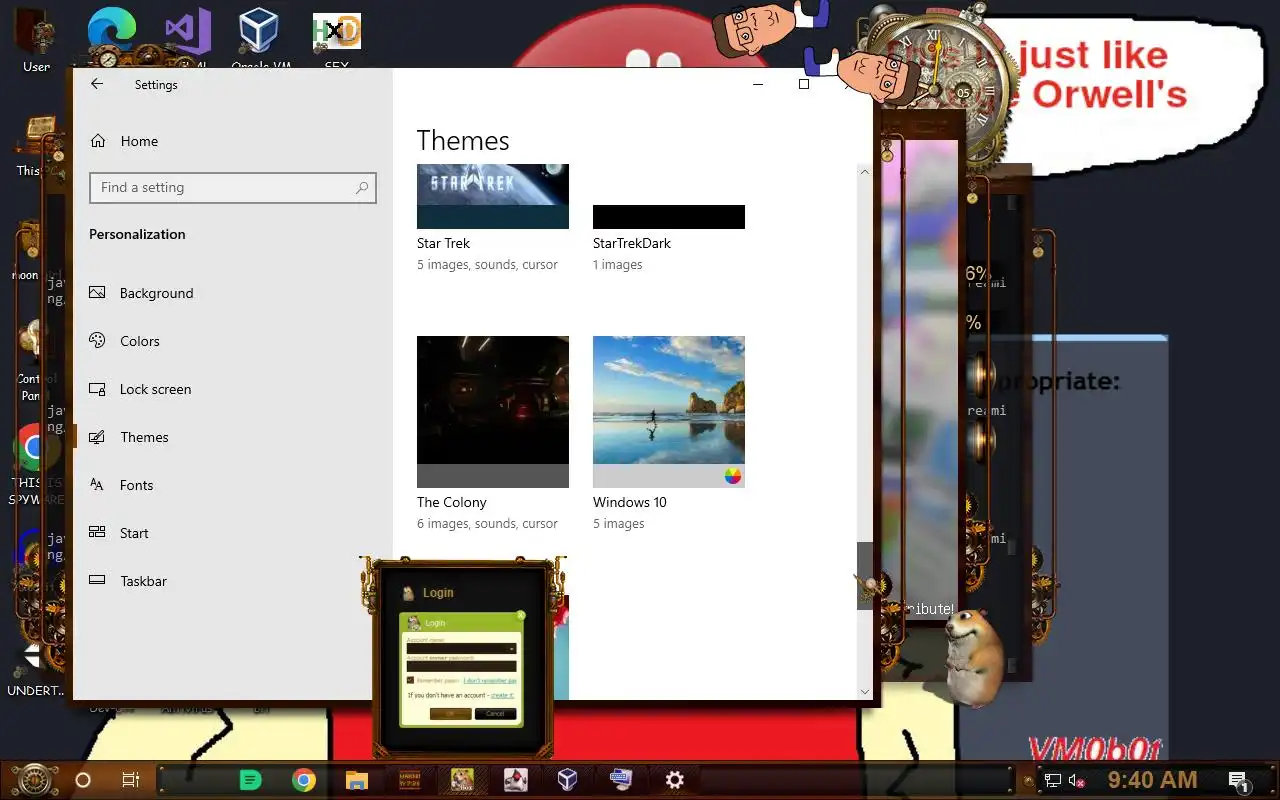Screen dimensions: 1280x800
Task: Open the VirtualBox cube icon on taskbar
Action: tap(567, 780)
